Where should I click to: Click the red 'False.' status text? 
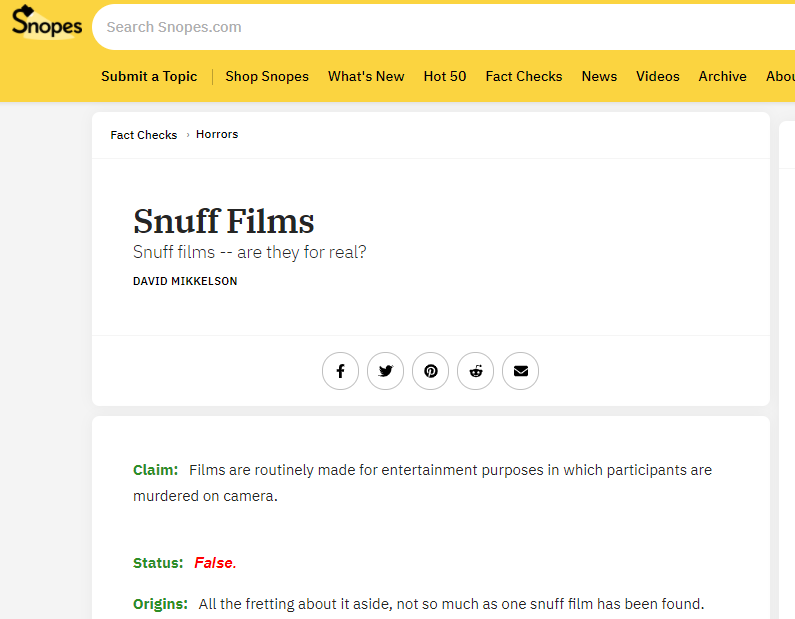(215, 563)
